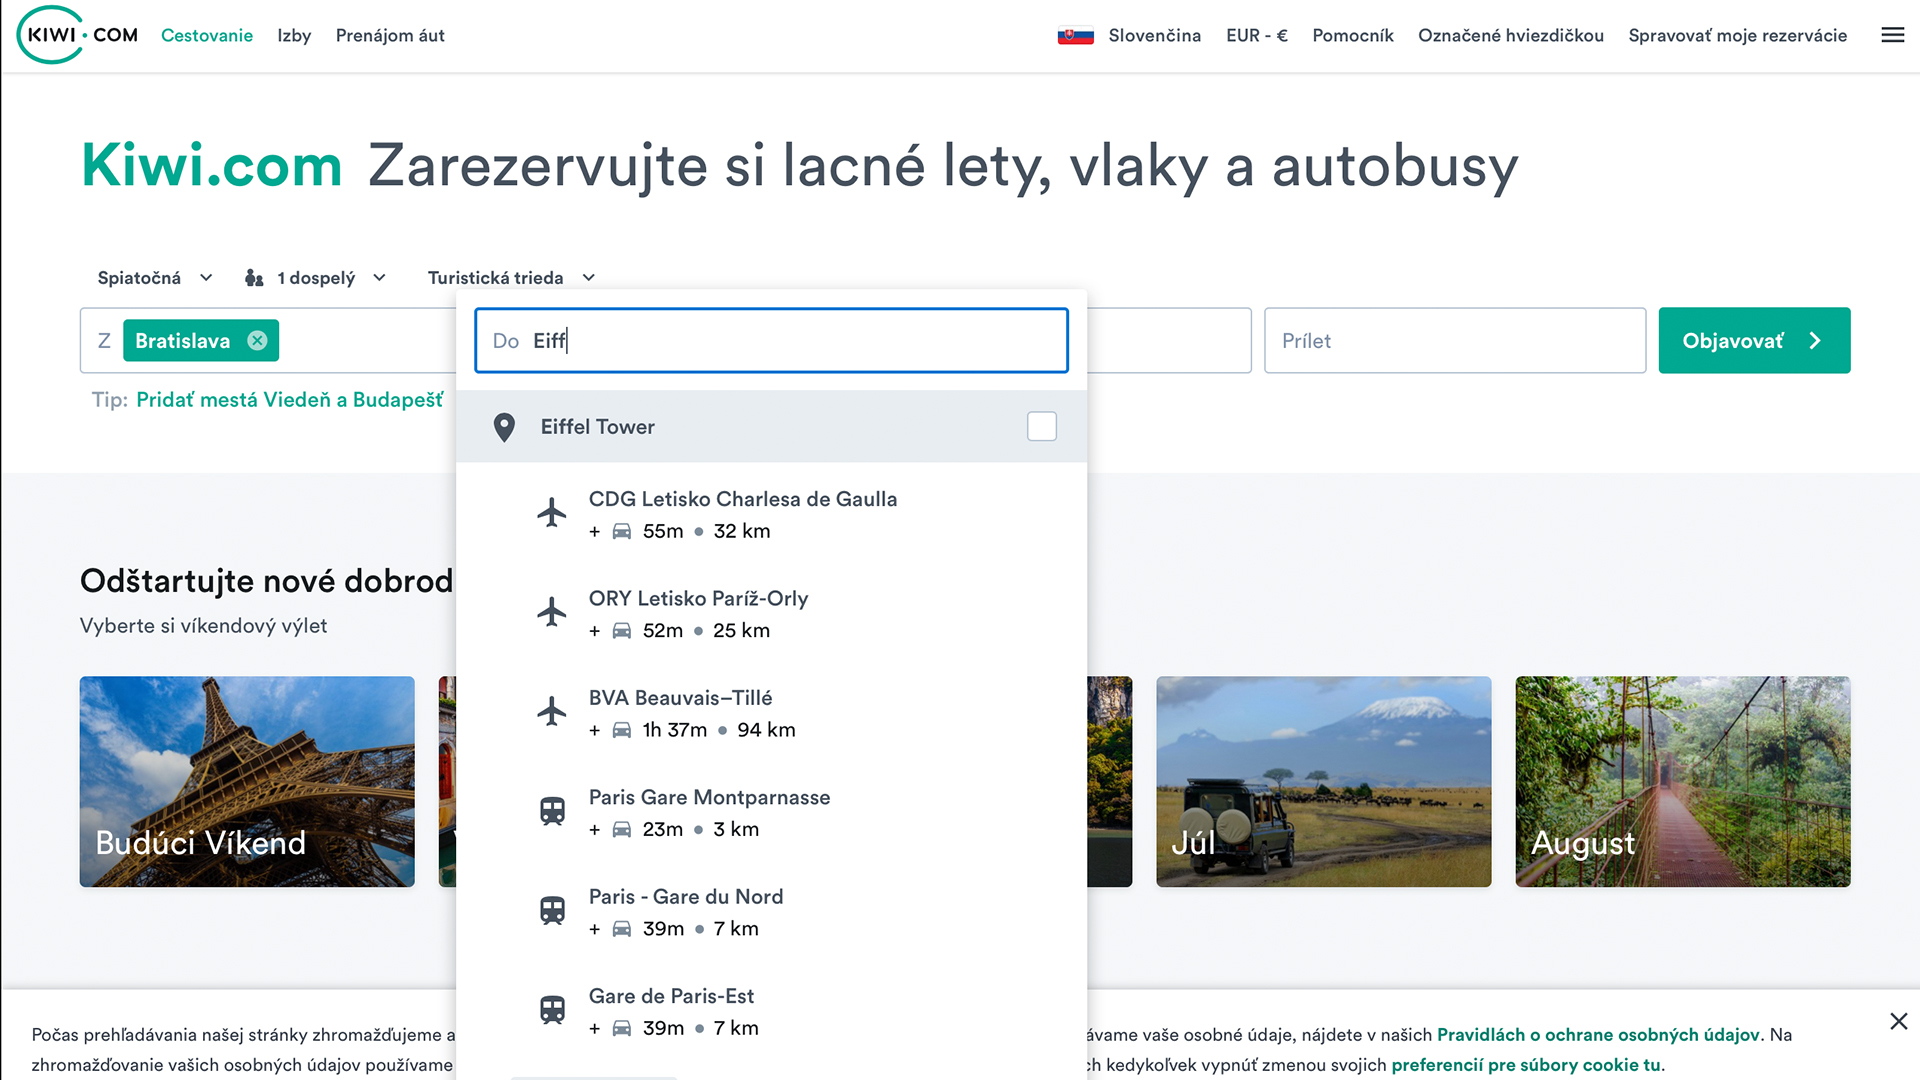Screen dimensions: 1920x1080
Task: Open the Pomocník help menu
Action: (1352, 36)
